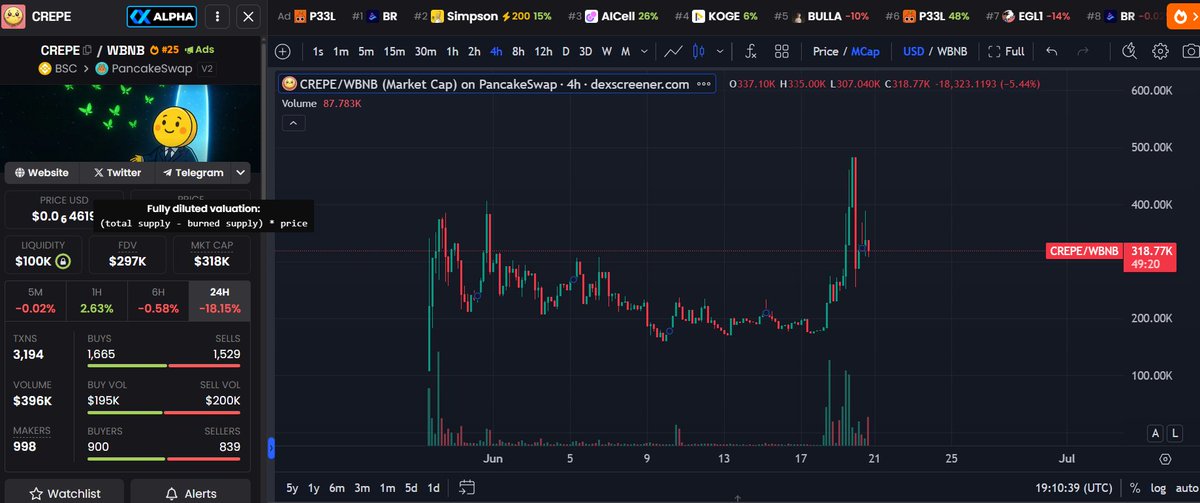Open go-to-date calendar icon
The image size is (1200, 503).
466,487
